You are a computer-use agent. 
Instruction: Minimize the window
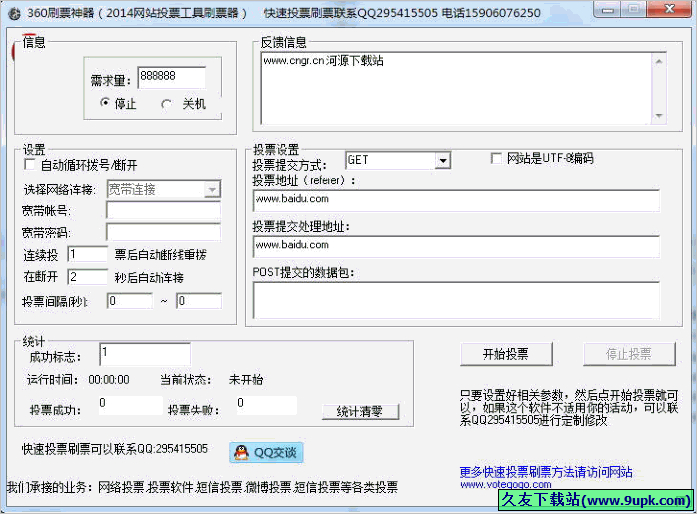[608, 9]
